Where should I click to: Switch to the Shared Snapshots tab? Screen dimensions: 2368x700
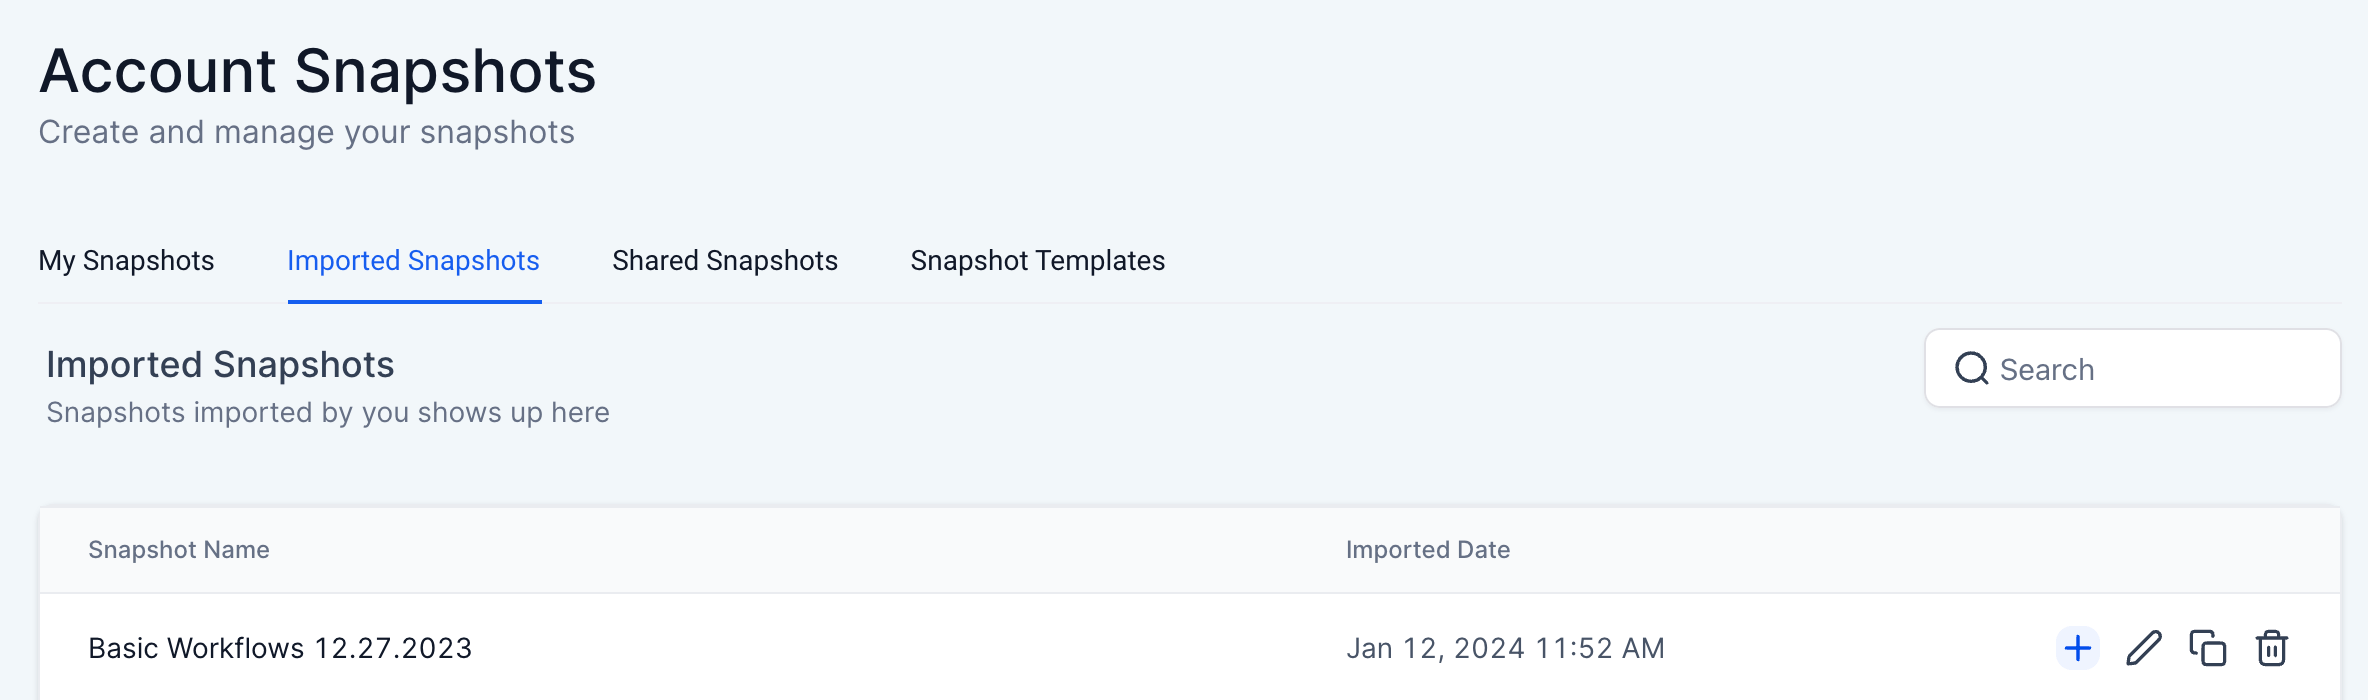tap(725, 261)
